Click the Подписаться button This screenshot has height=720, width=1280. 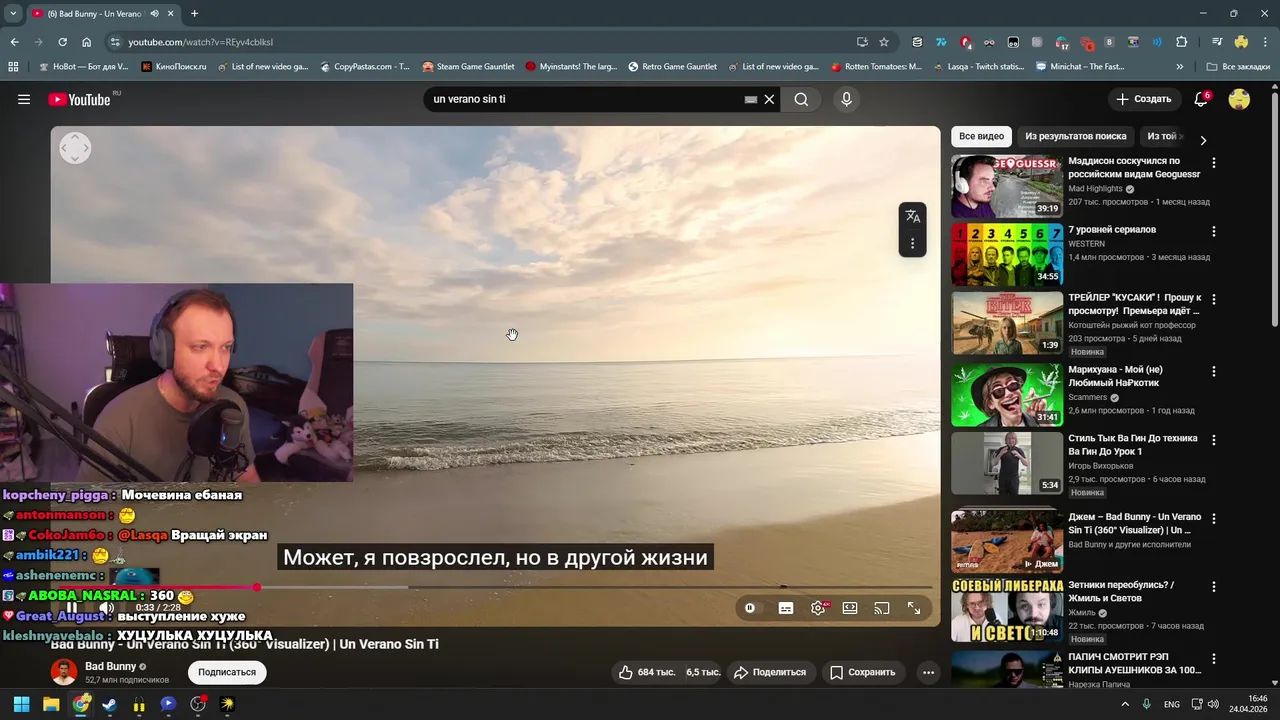coord(227,672)
